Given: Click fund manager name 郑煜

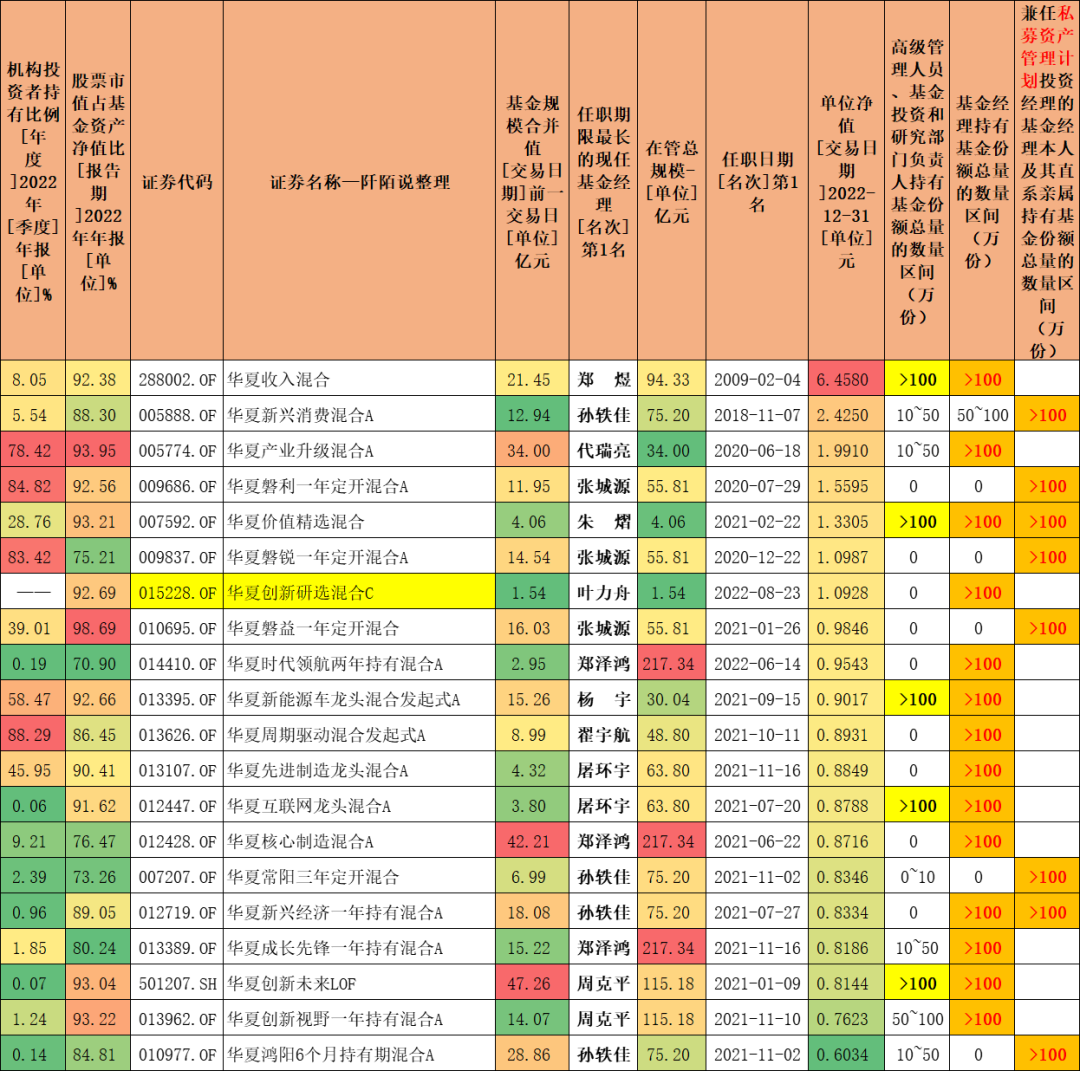Looking at the screenshot, I should tap(602, 380).
